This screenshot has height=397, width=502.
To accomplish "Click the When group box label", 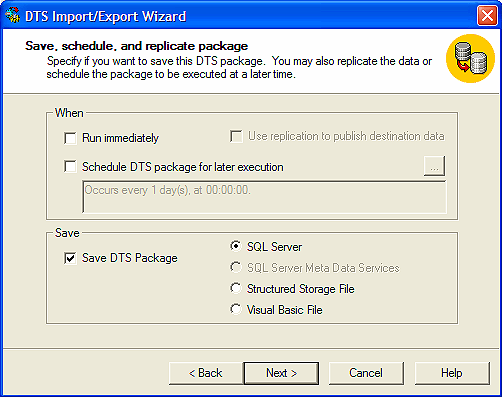I will [x=69, y=113].
